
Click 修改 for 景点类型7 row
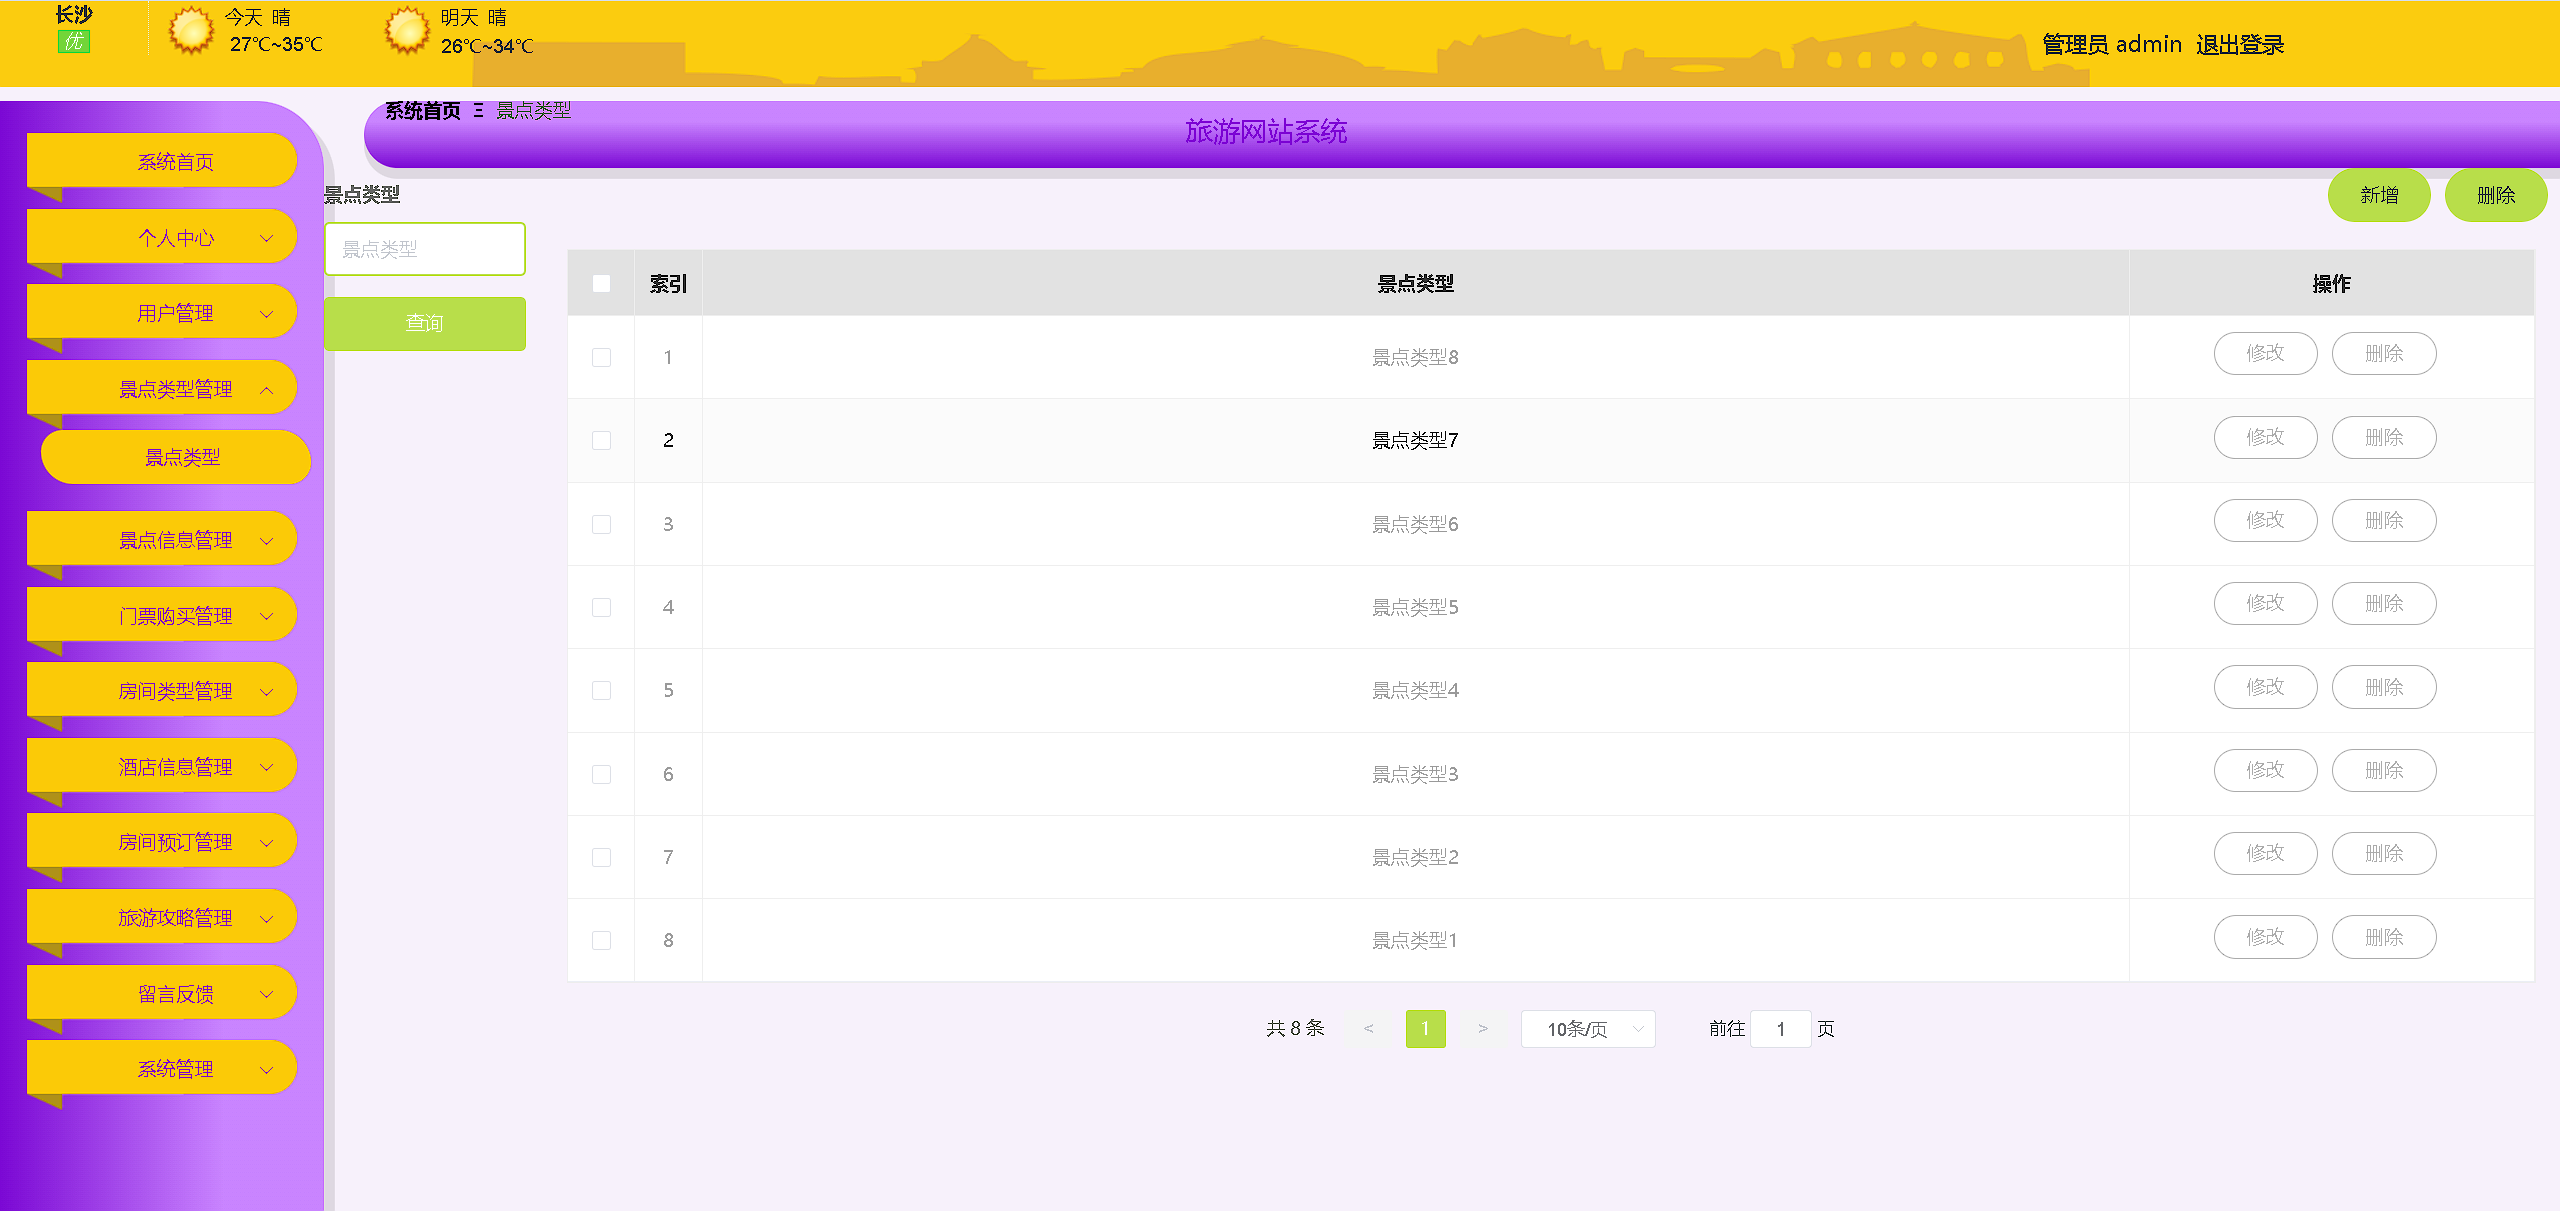(x=2265, y=437)
